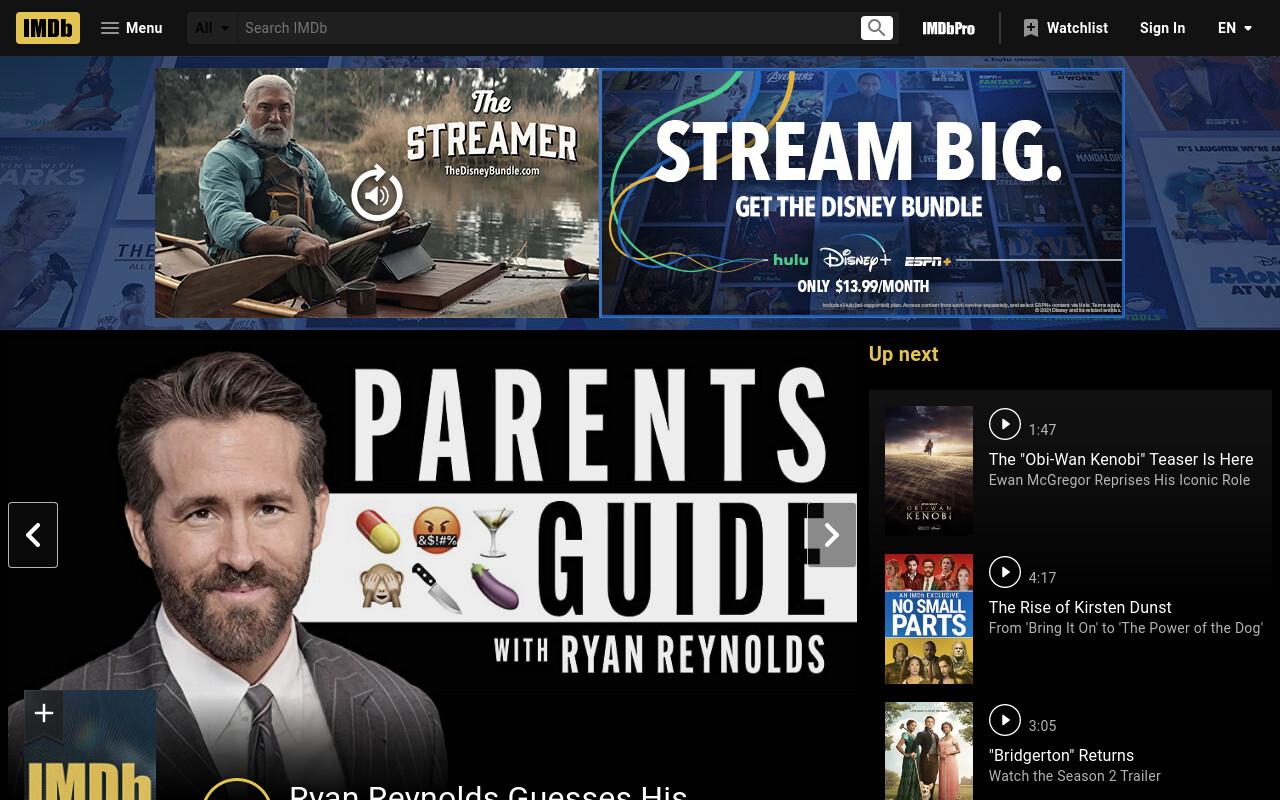1280x800 pixels.
Task: Select 'The Rise of Kirsten Dunst' title
Action: (x=1080, y=607)
